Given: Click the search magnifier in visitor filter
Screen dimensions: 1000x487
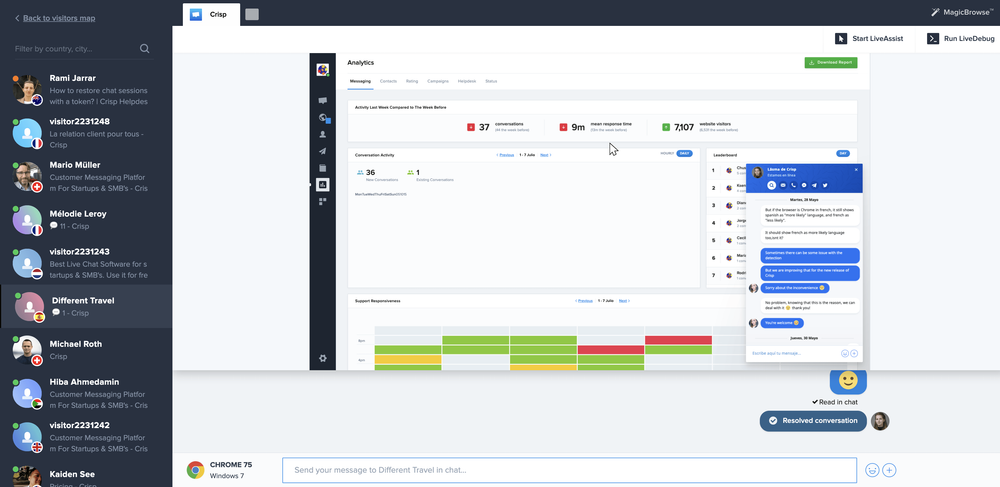Looking at the screenshot, I should 145,48.
